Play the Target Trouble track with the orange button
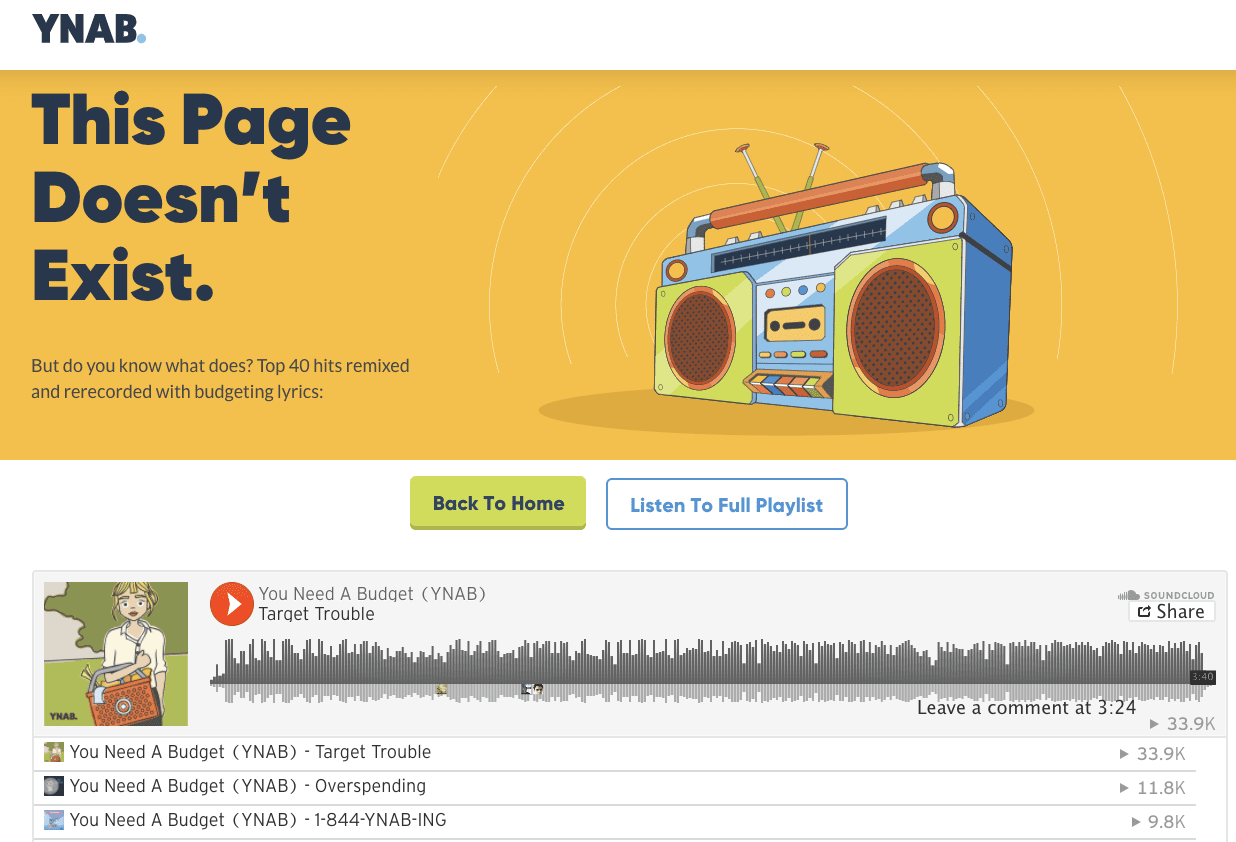The height and width of the screenshot is (842, 1236). click(x=232, y=604)
